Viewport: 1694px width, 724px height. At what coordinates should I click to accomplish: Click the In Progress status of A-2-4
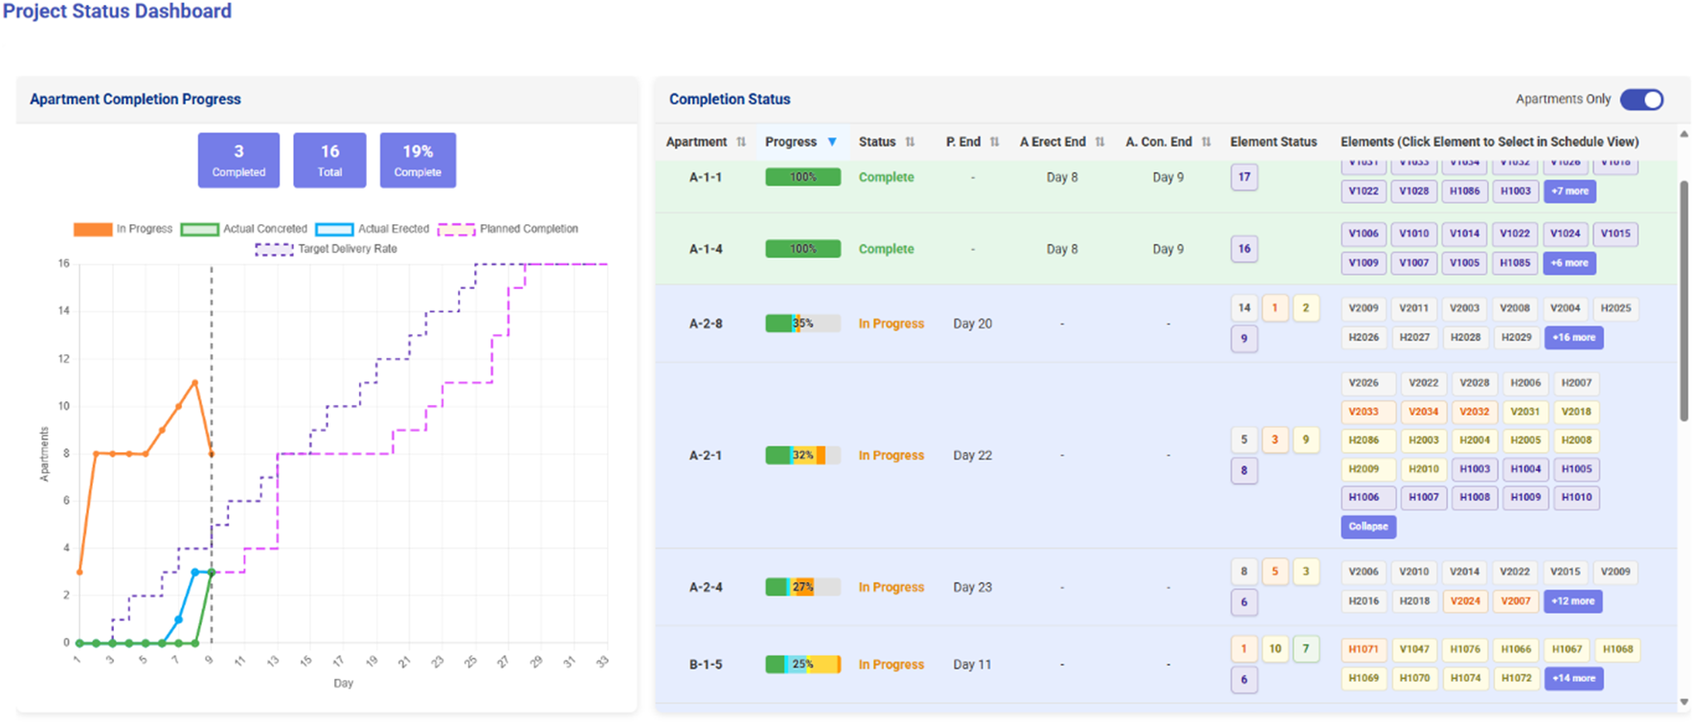point(891,587)
